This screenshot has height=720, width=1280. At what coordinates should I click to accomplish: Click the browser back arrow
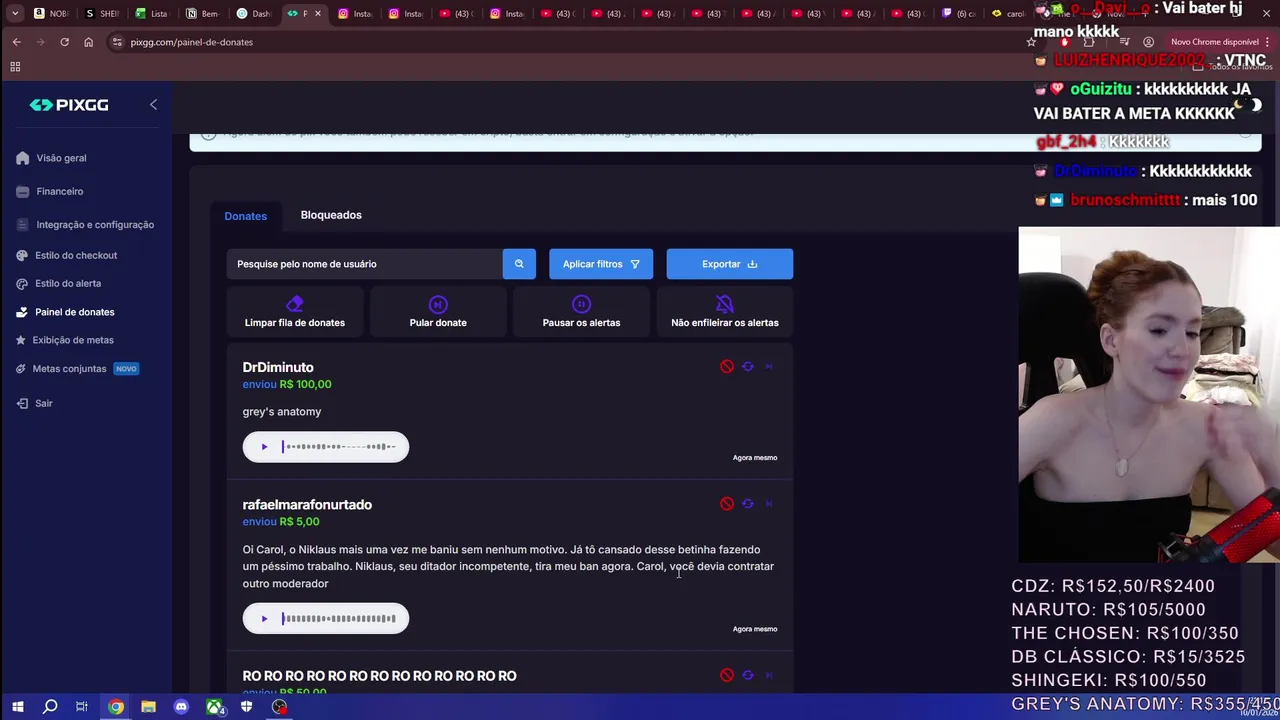(x=16, y=42)
